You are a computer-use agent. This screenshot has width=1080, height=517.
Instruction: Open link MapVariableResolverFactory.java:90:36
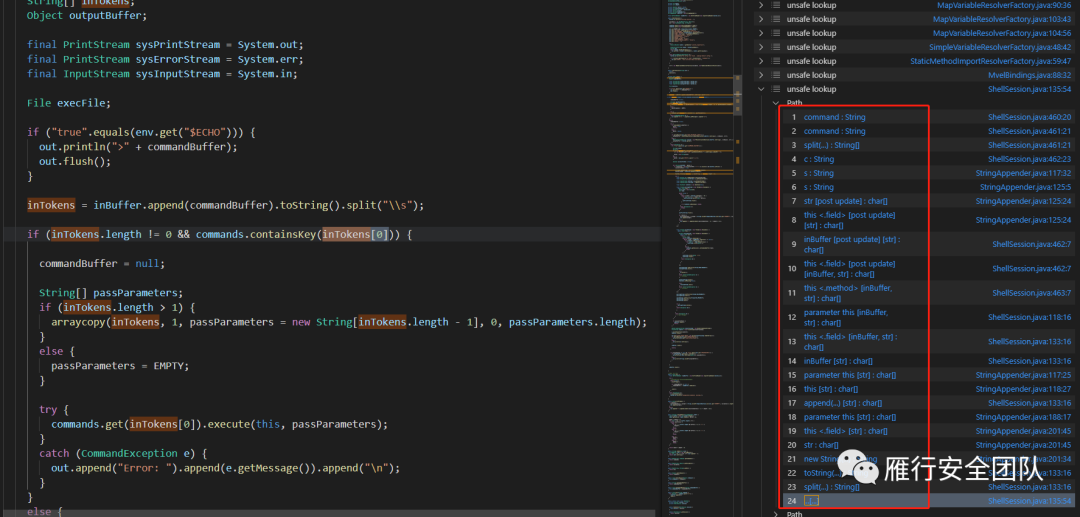coord(1004,5)
